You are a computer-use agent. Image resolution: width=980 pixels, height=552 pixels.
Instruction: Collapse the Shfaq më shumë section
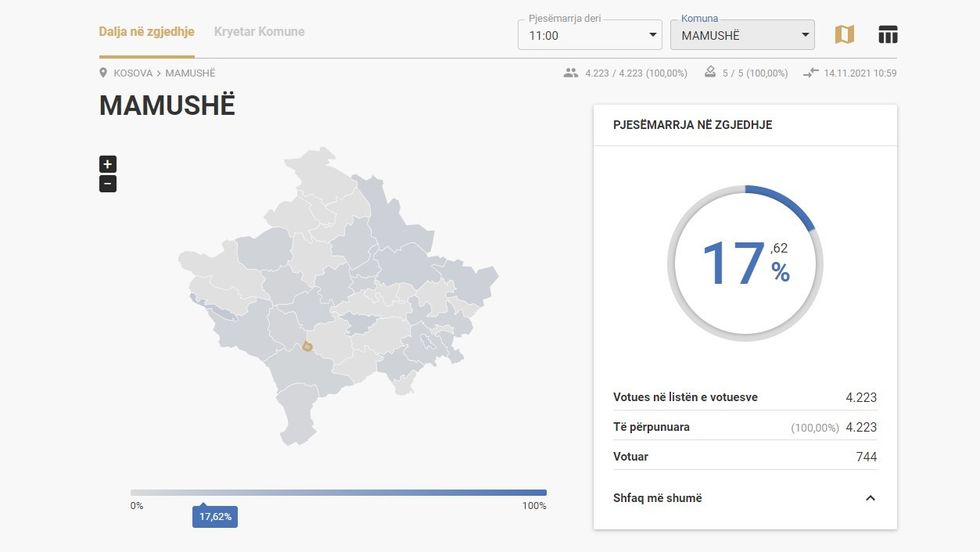[x=869, y=498]
